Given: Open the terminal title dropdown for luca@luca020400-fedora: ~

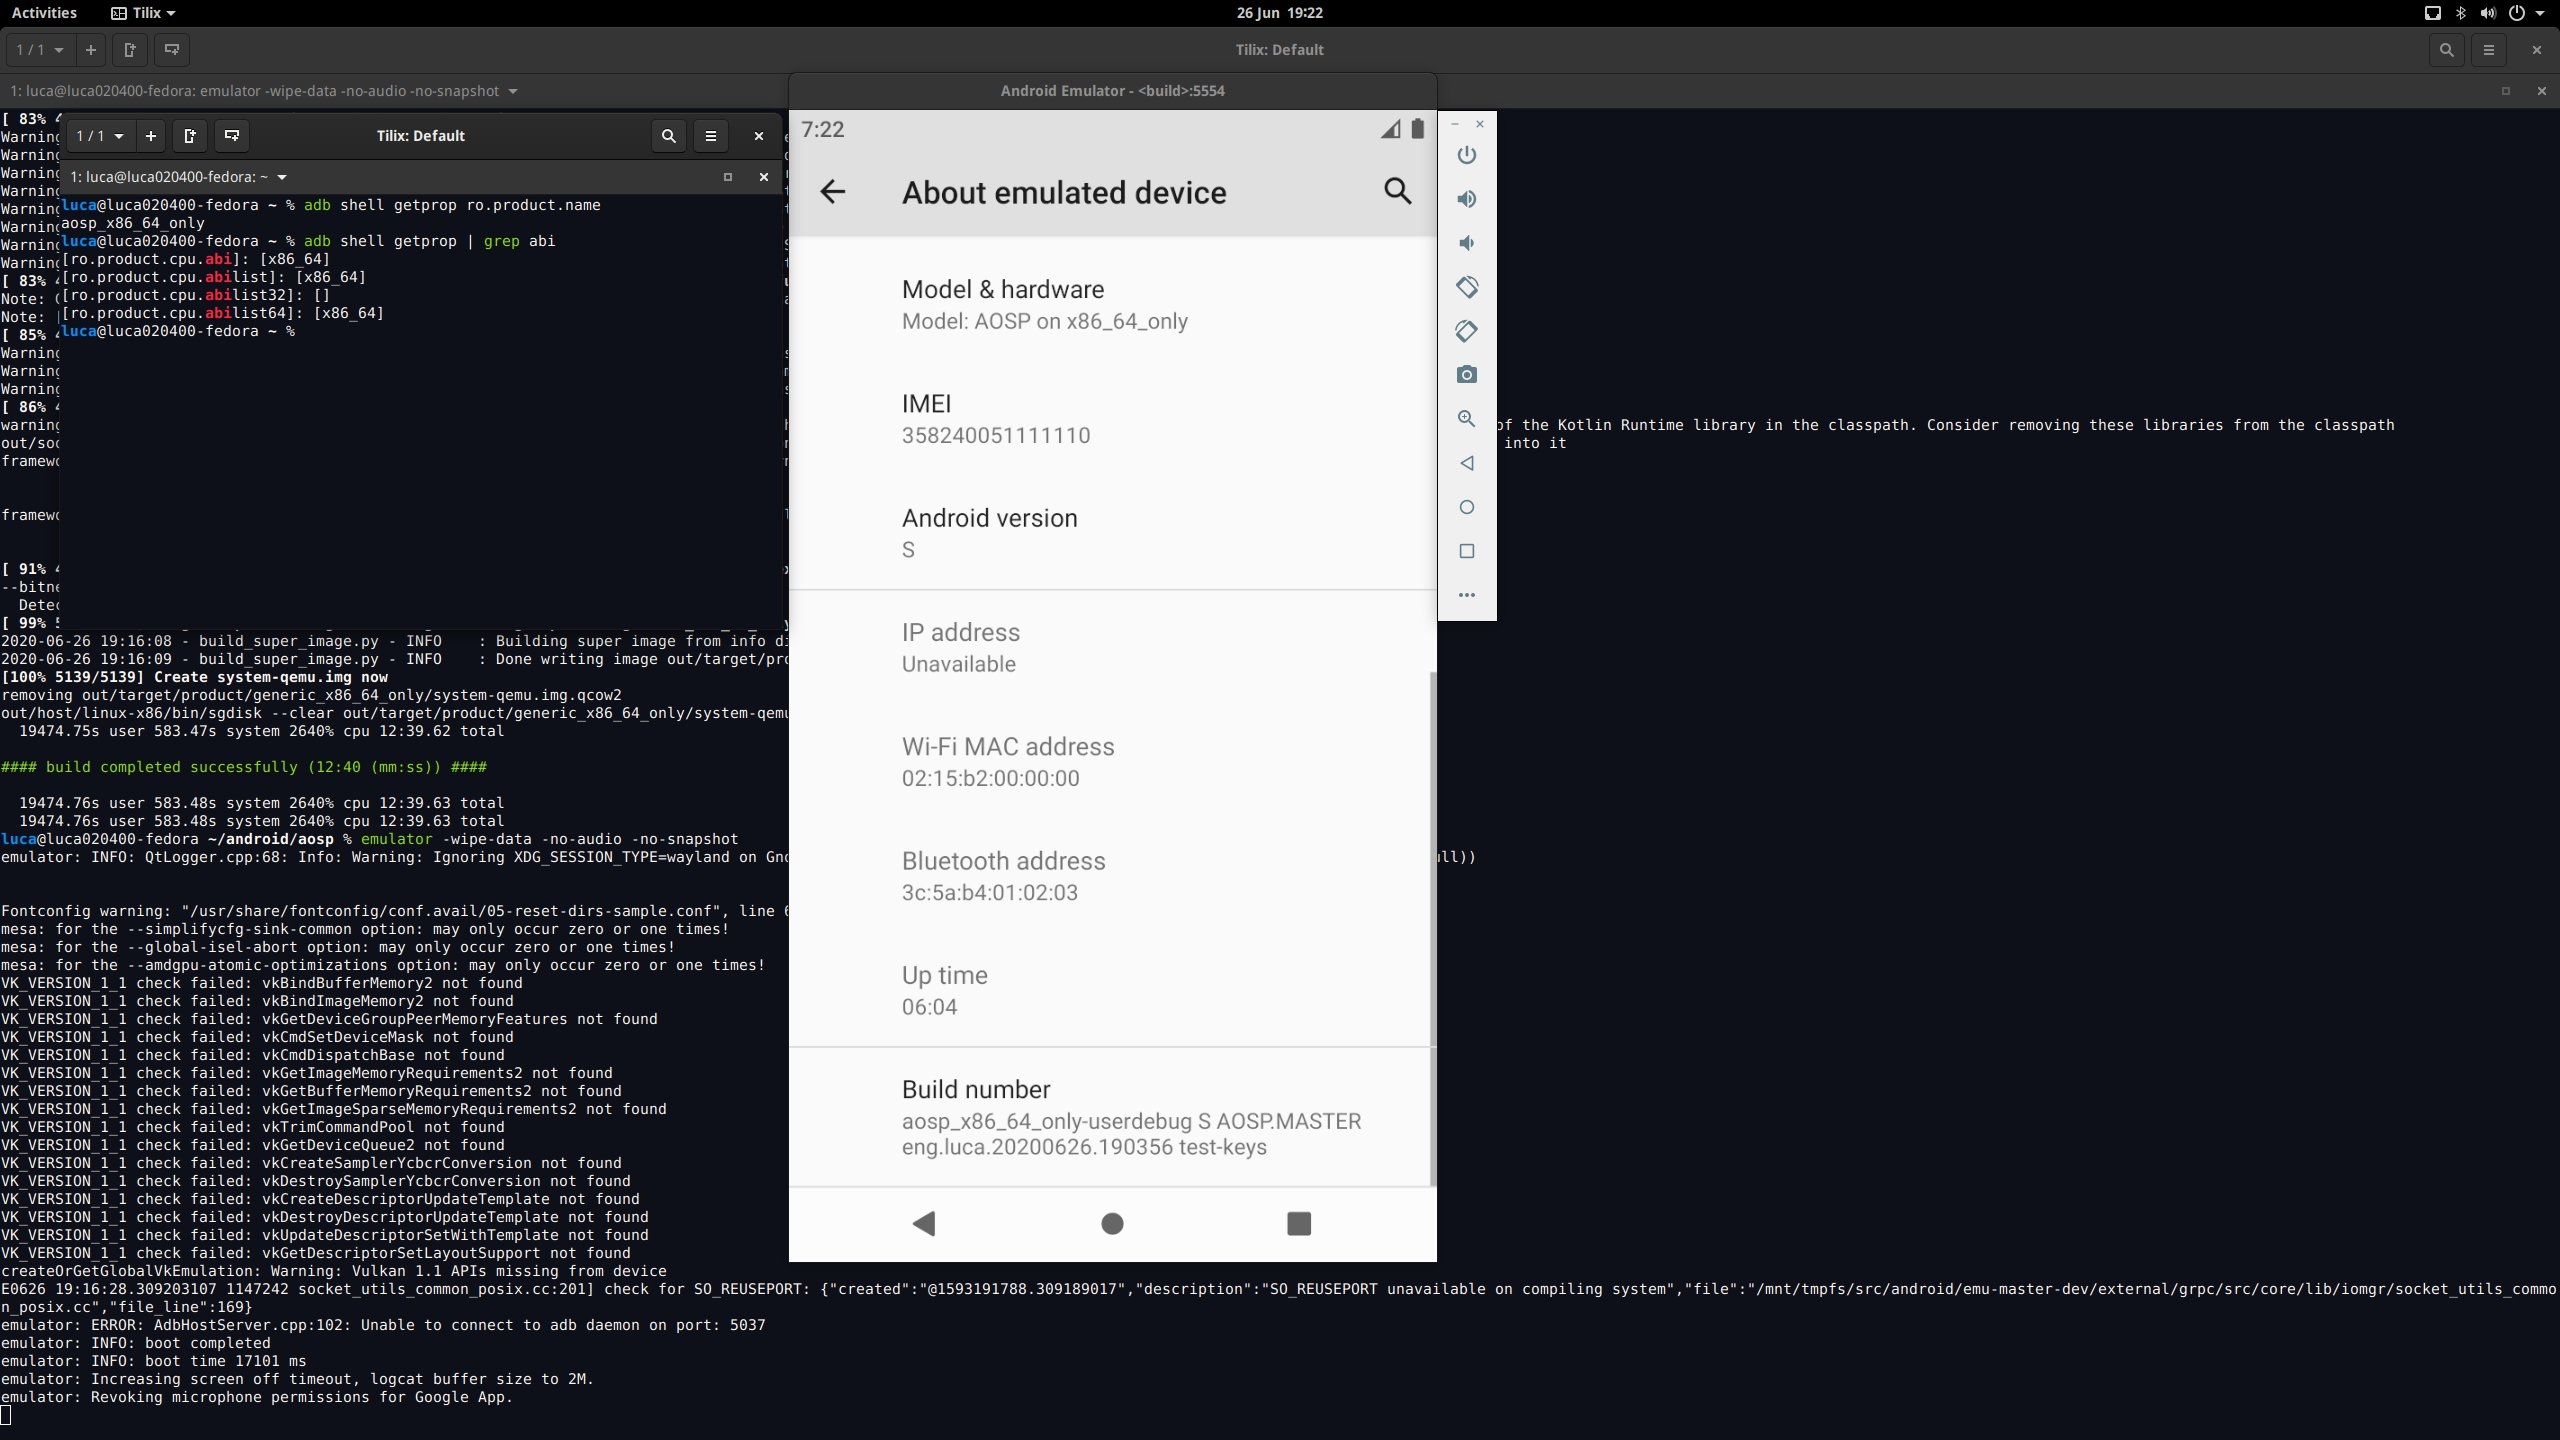Looking at the screenshot, I should coord(282,177).
